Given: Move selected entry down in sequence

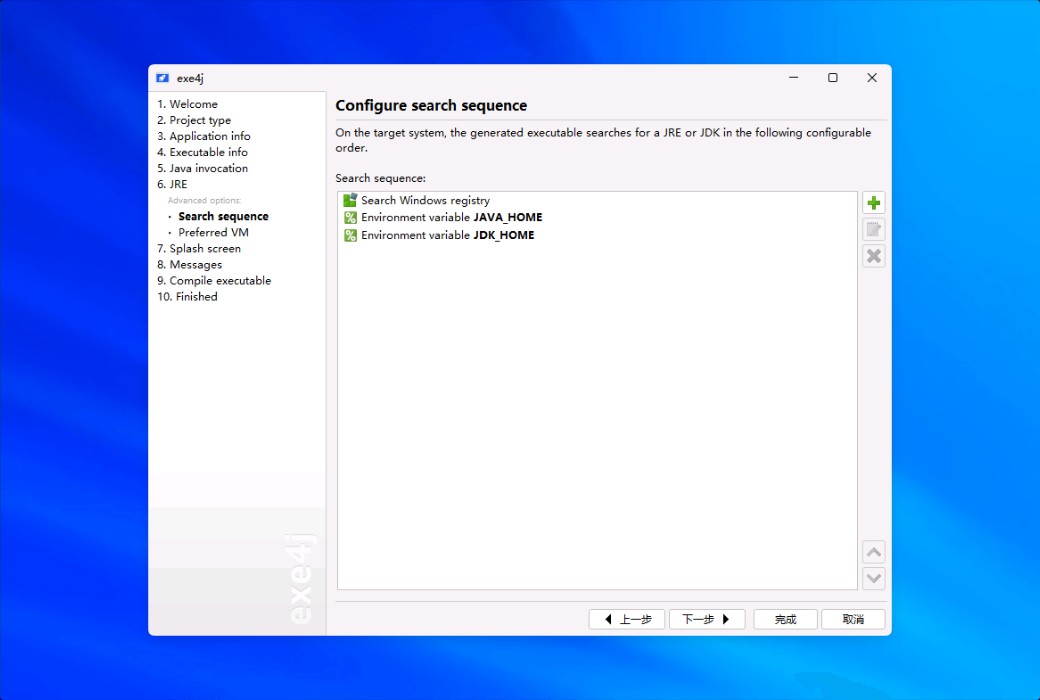Looking at the screenshot, I should (874, 578).
